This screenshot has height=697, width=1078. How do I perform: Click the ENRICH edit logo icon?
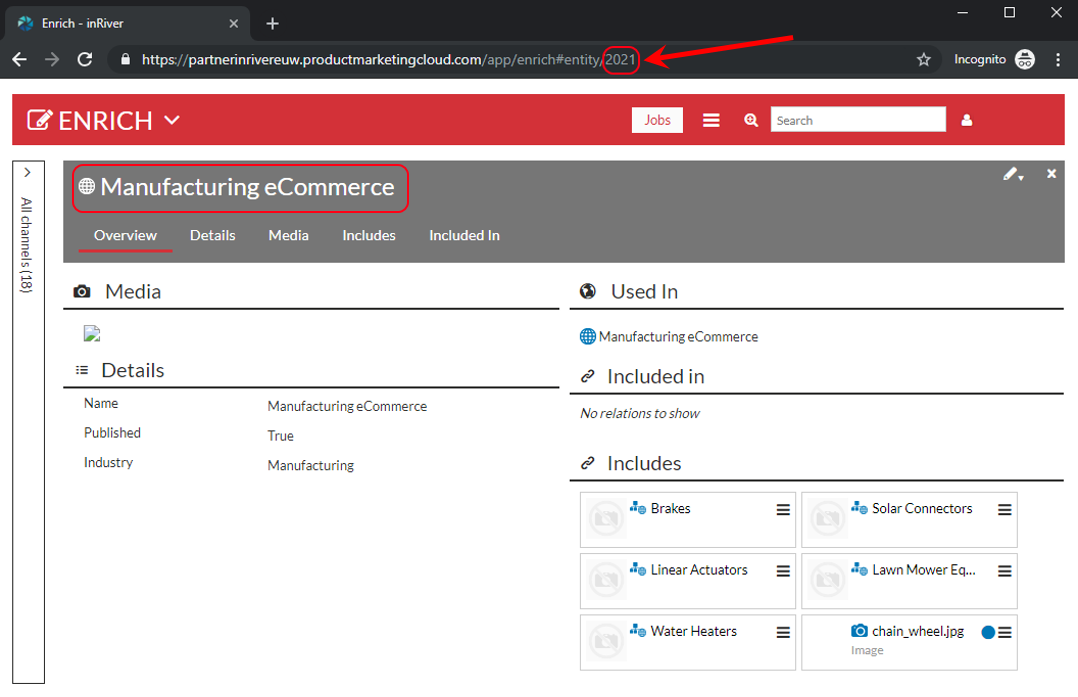[x=39, y=120]
